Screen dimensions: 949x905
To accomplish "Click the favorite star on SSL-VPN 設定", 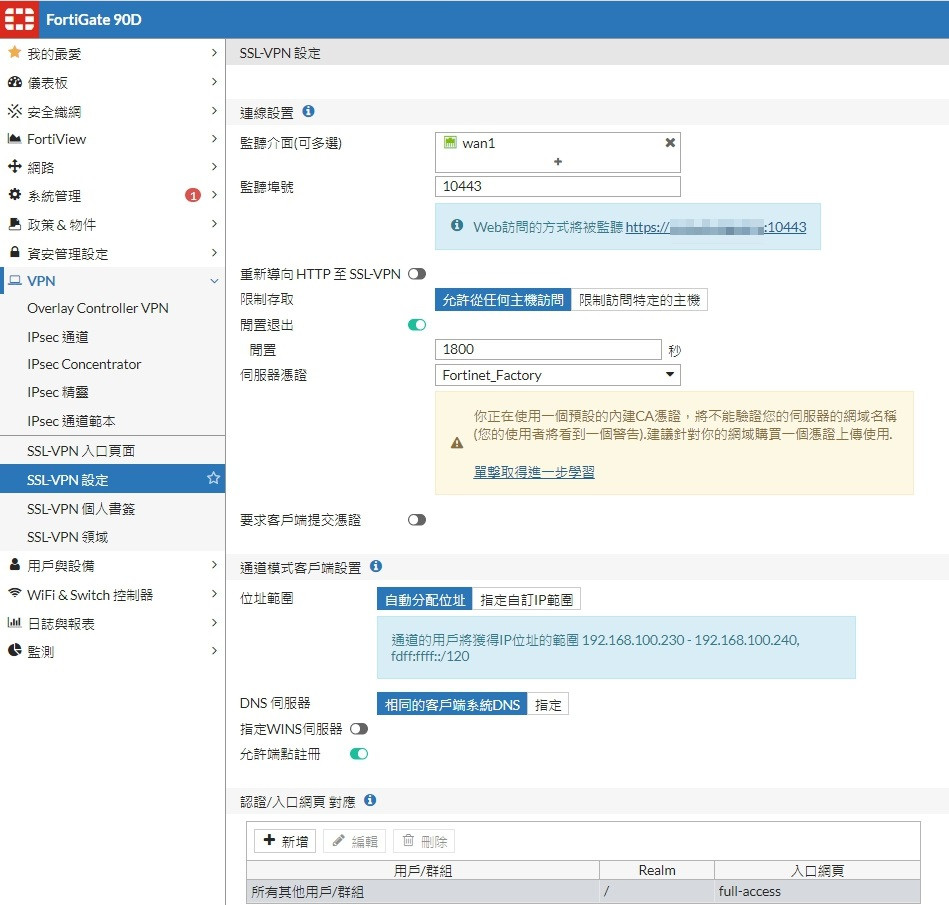I will tap(213, 478).
